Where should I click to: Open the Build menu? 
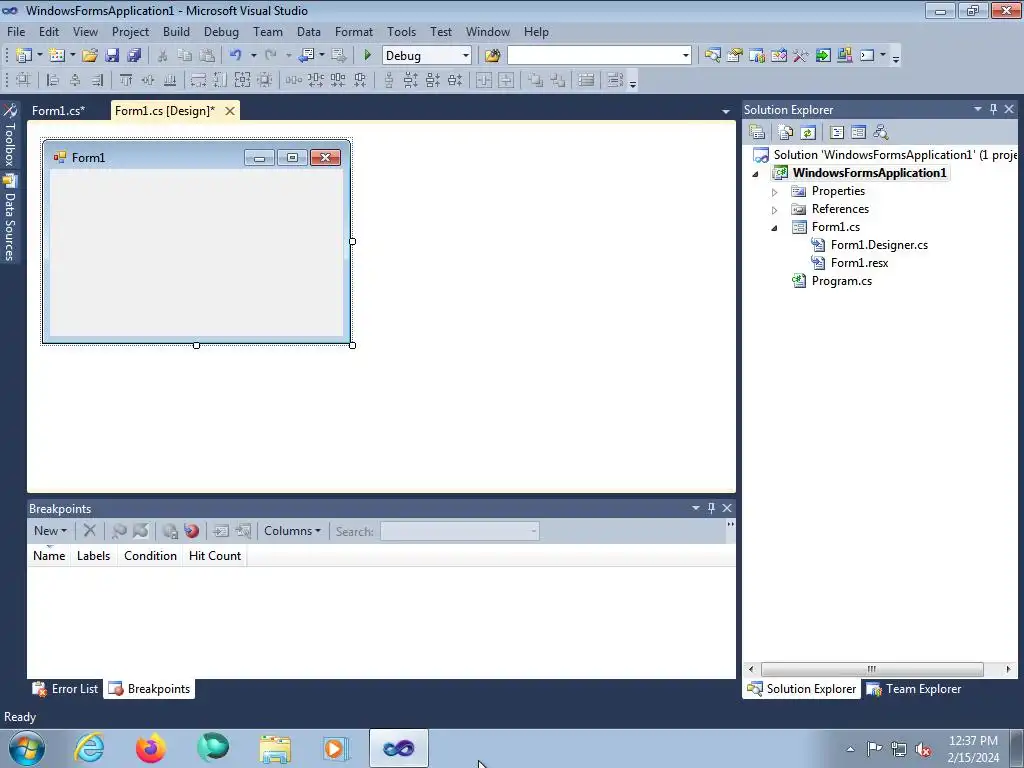(x=176, y=31)
